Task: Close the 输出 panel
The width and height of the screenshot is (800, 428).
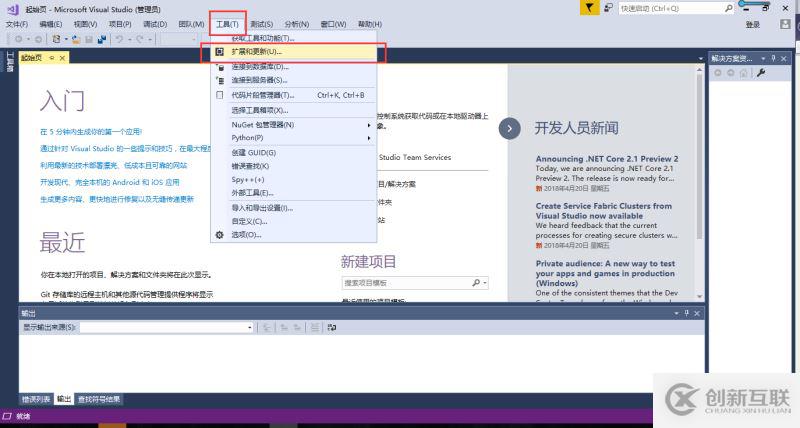Action: coord(697,313)
